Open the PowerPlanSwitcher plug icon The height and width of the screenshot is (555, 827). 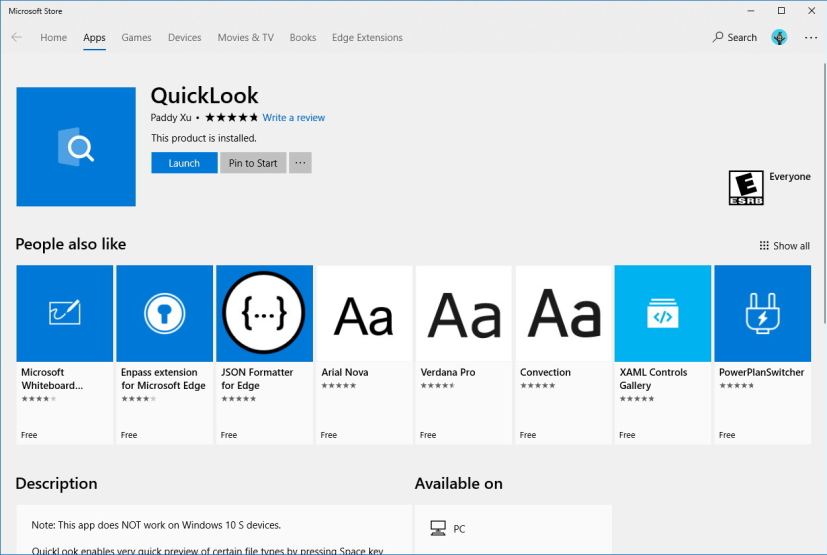[x=763, y=313]
